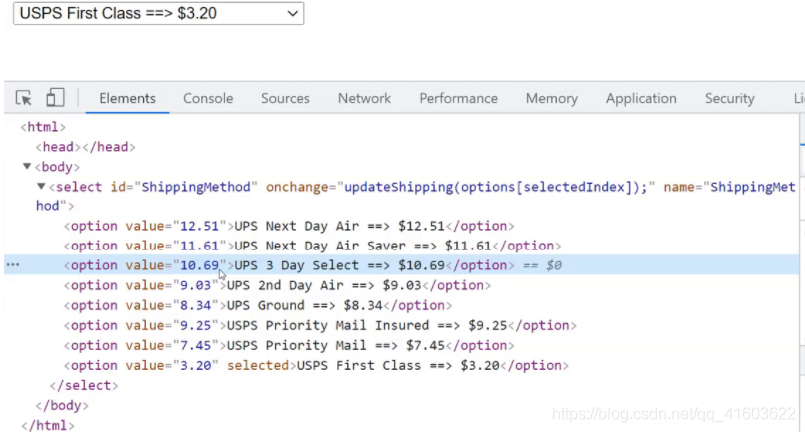This screenshot has height=432, width=805.
Task: Select the USPS Priority Mail Insured option line
Action: click(320, 325)
